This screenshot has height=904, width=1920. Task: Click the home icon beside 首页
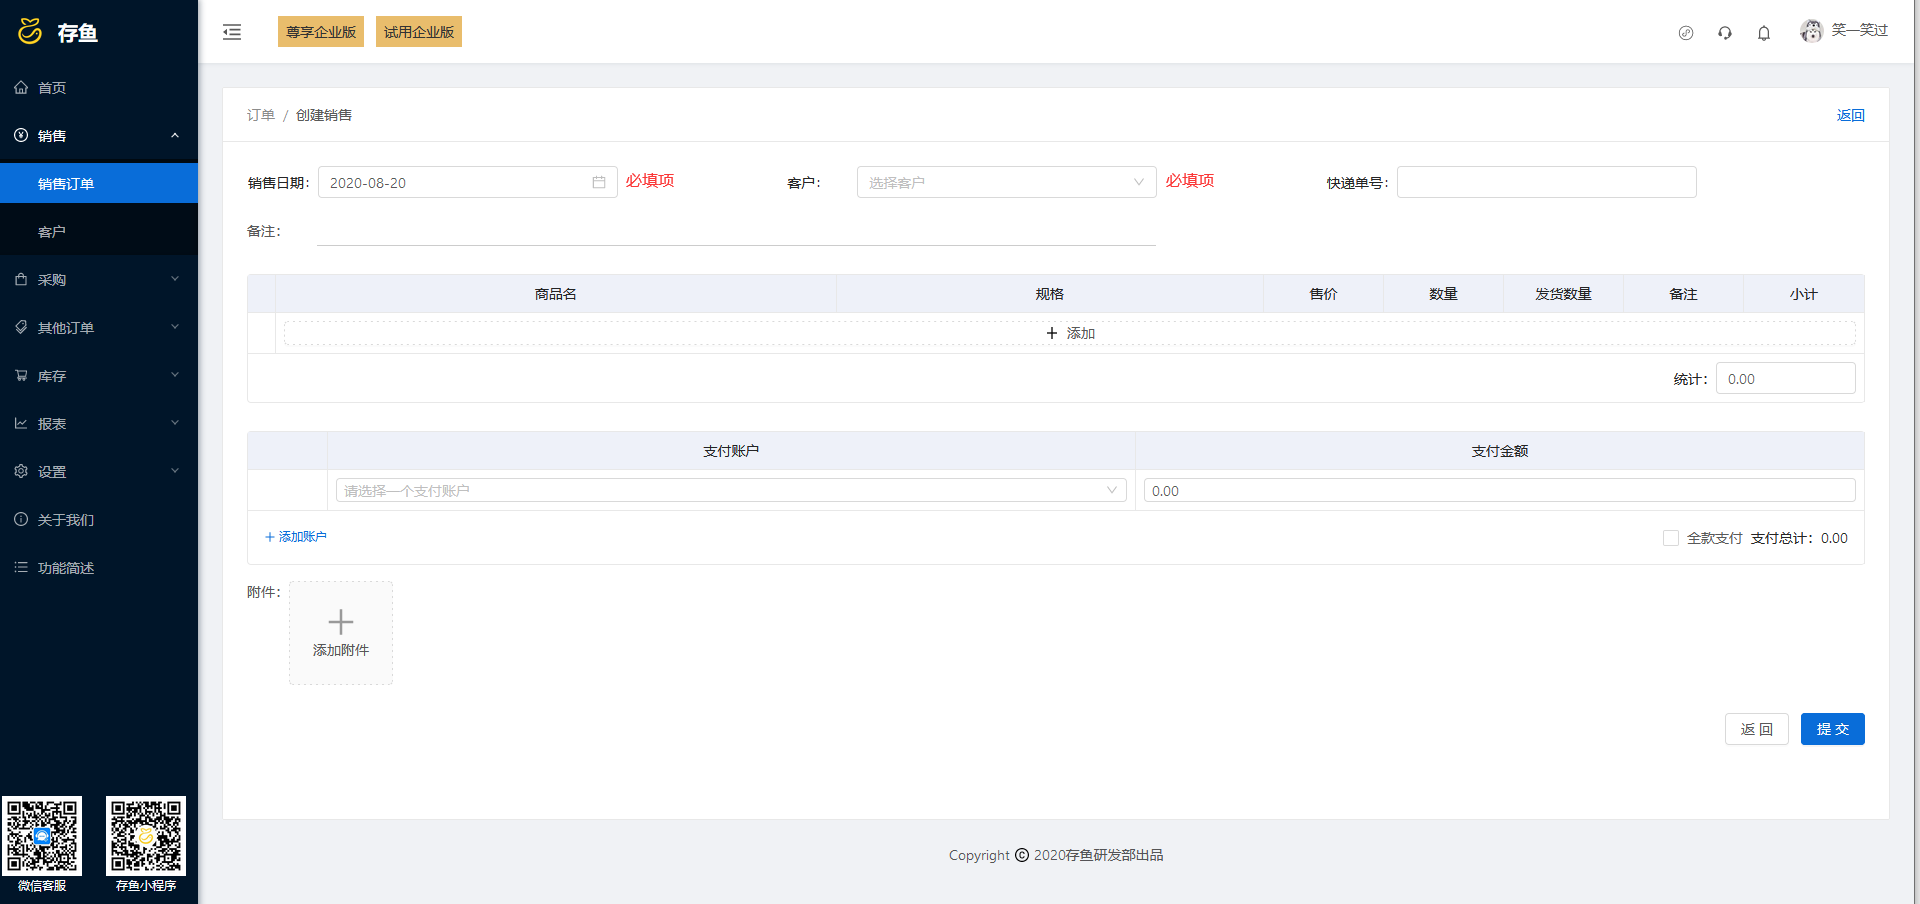click(x=21, y=88)
